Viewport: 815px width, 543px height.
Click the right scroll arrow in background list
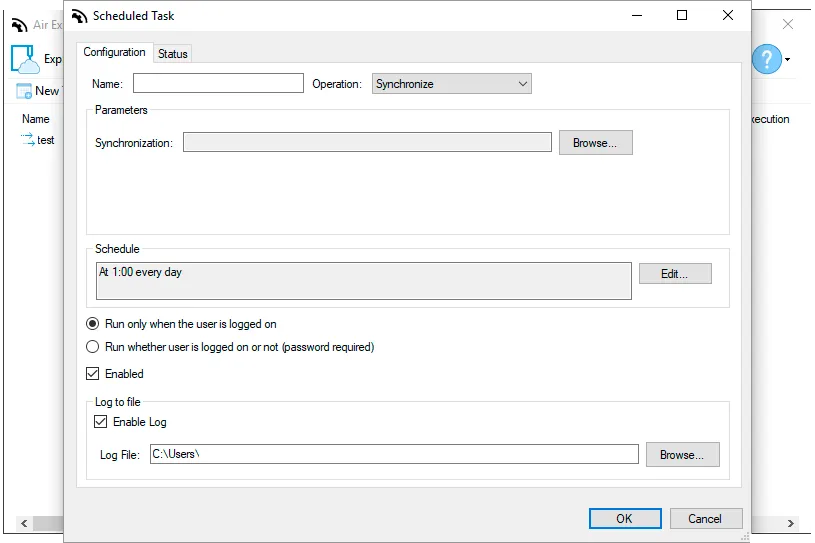(x=791, y=523)
